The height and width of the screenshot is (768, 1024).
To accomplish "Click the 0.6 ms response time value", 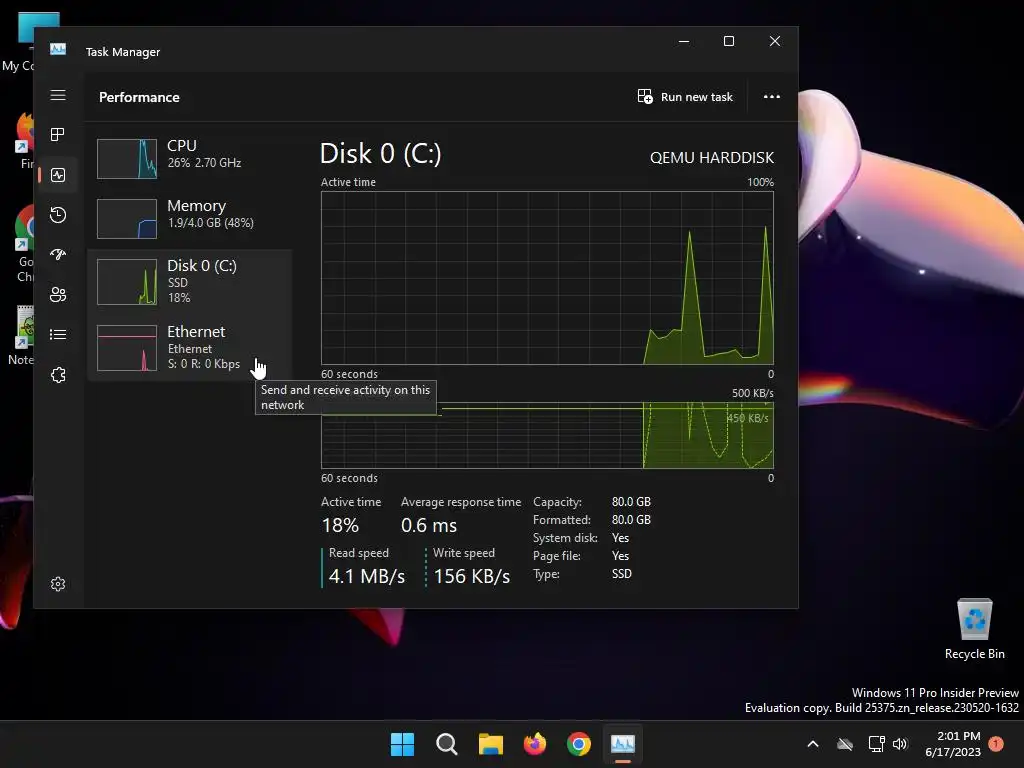I will [429, 525].
